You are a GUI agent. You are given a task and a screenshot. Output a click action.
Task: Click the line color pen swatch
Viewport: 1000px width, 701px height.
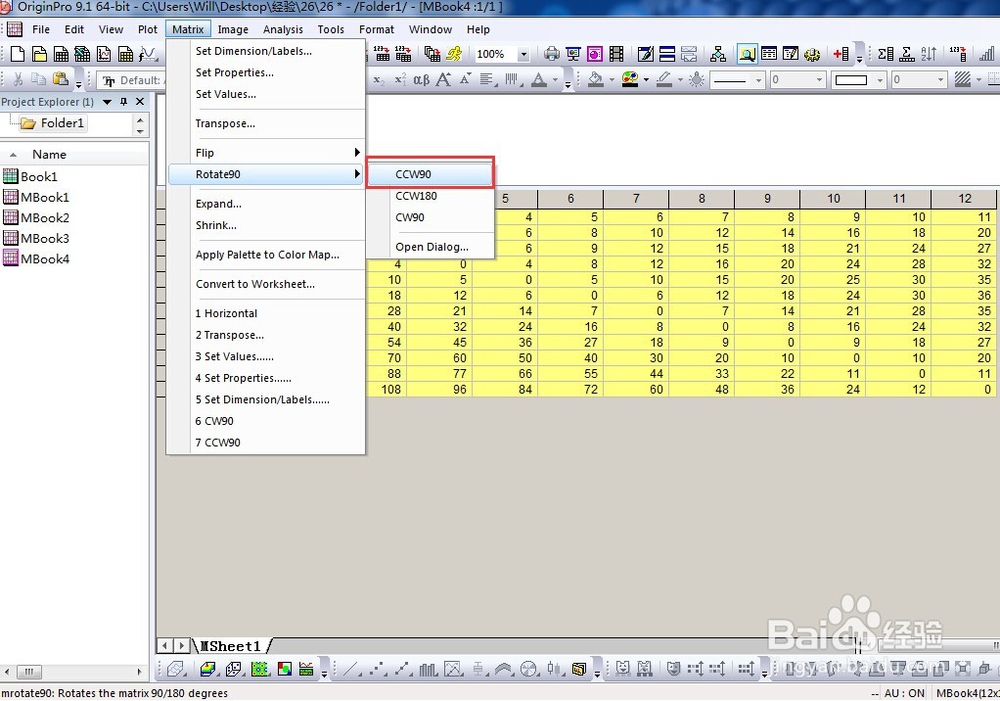[x=665, y=80]
